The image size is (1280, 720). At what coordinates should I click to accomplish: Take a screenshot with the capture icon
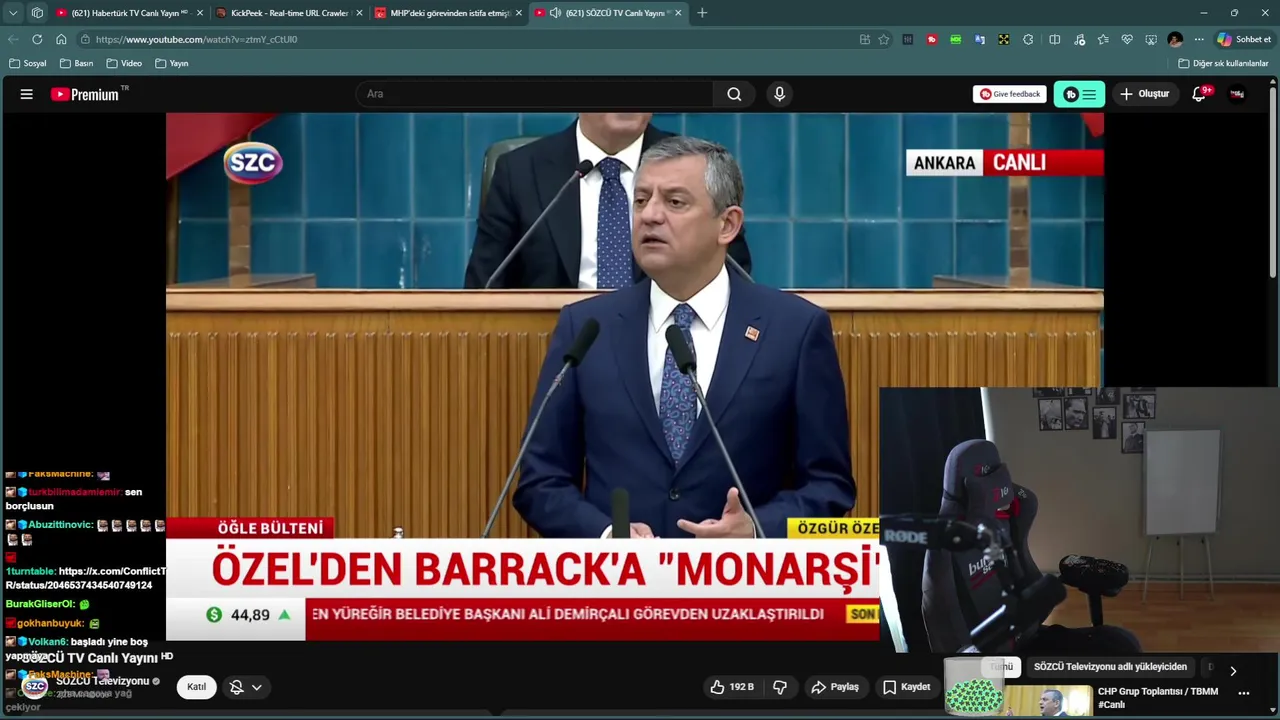(x=1151, y=39)
